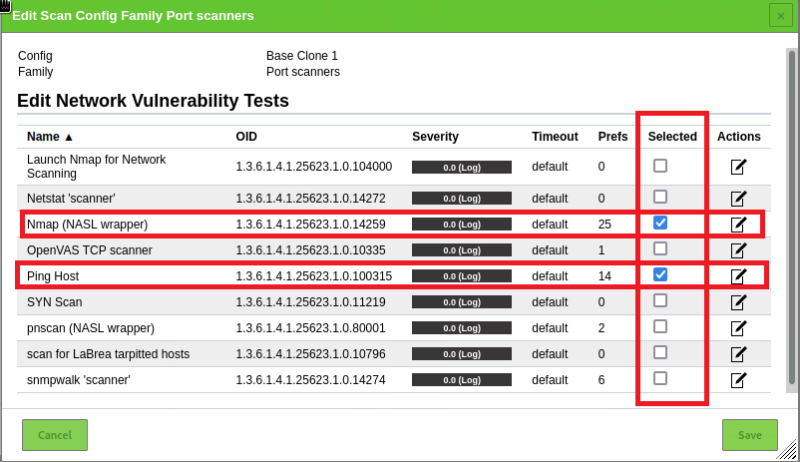Image resolution: width=800 pixels, height=462 pixels.
Task: Close the Edit Scan Config dialog
Action: pyautogui.click(x=780, y=15)
